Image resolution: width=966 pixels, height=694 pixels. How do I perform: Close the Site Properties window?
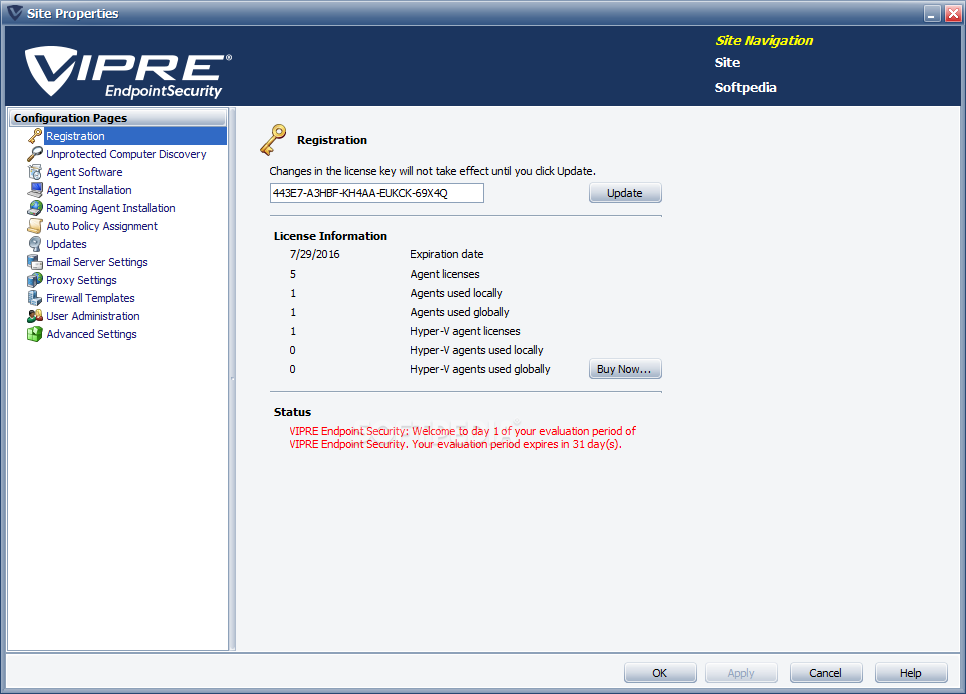click(953, 14)
